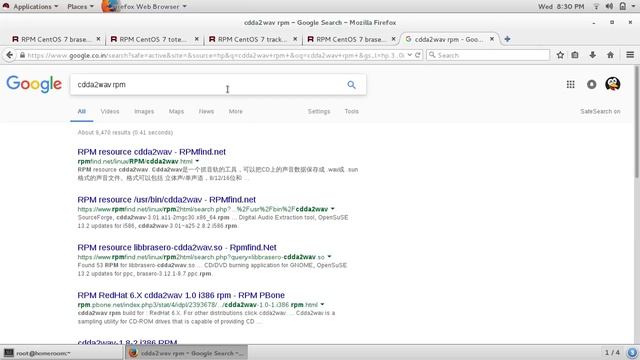Screen dimensions: 640x360
Task: Switch to 'RPM CentOS 7 tote...' tab
Action: pyautogui.click(x=153, y=39)
